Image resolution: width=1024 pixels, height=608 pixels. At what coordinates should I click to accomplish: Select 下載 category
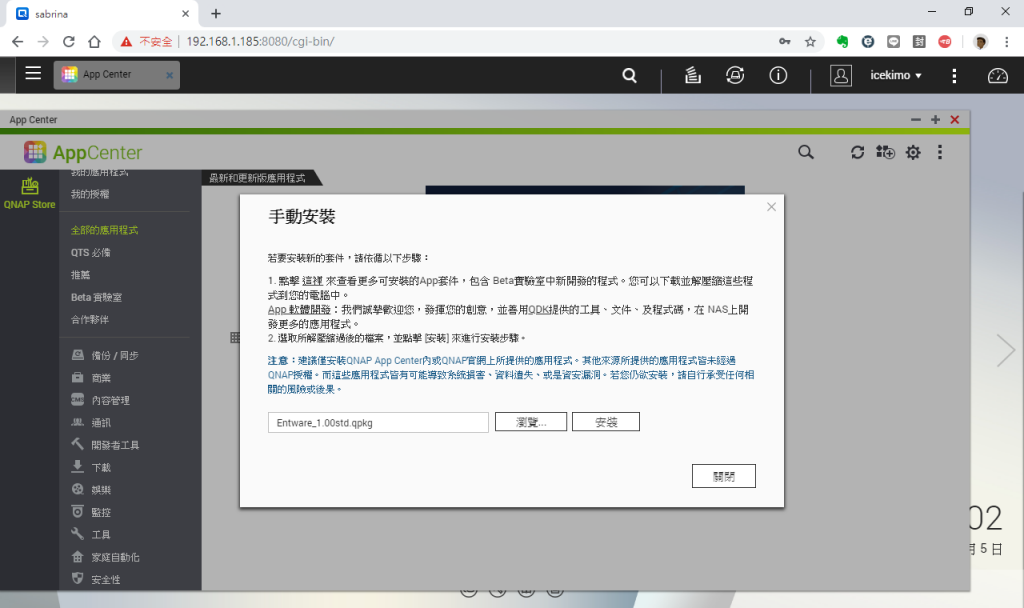click(91, 467)
